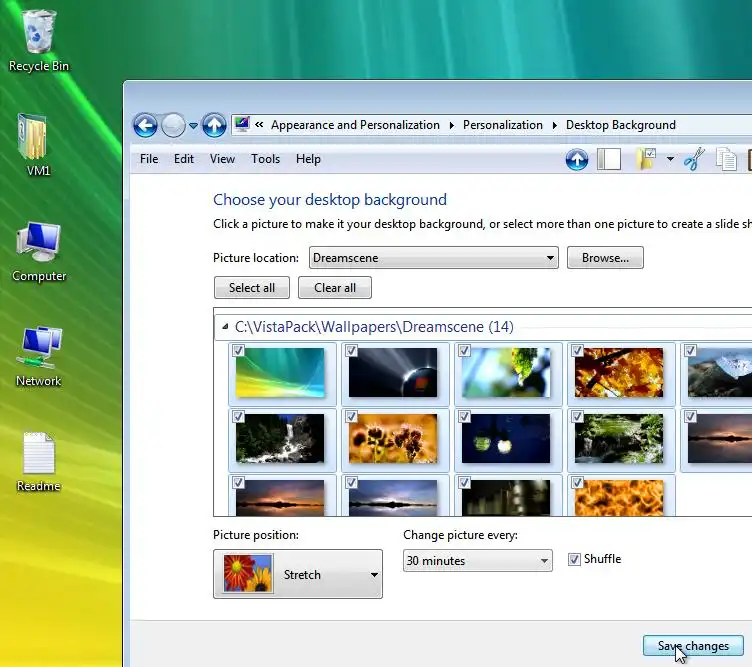Uncheck the snowy mountain wallpaper checkbox

click(691, 351)
